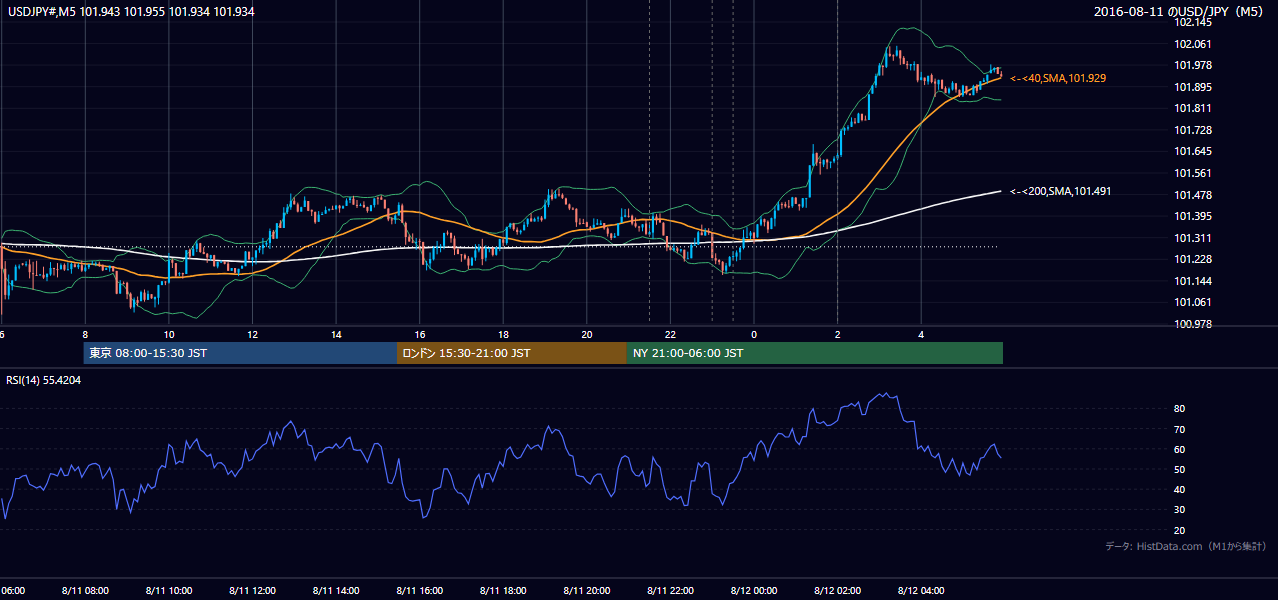Image resolution: width=1278 pixels, height=600 pixels.
Task: Click price axis label 101.478
Action: (1193, 195)
